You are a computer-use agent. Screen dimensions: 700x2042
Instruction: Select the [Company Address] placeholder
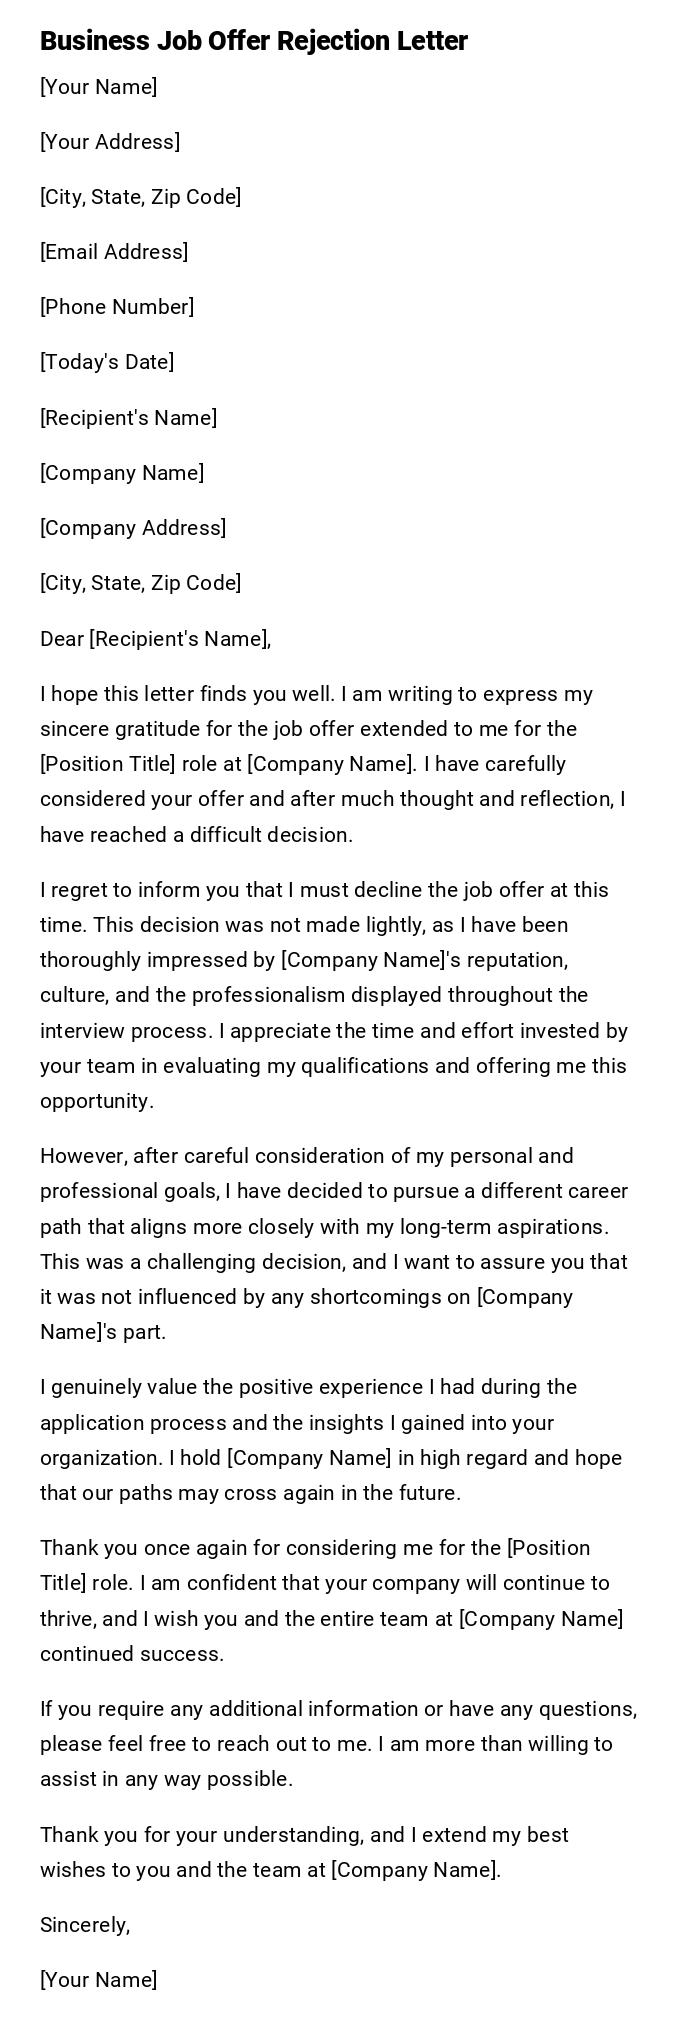[x=133, y=528]
